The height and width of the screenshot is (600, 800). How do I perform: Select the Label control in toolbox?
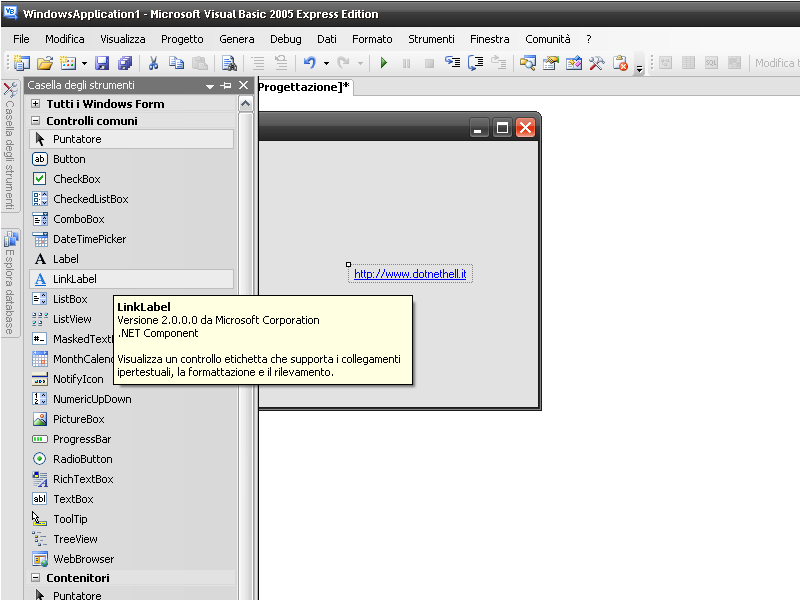132,259
